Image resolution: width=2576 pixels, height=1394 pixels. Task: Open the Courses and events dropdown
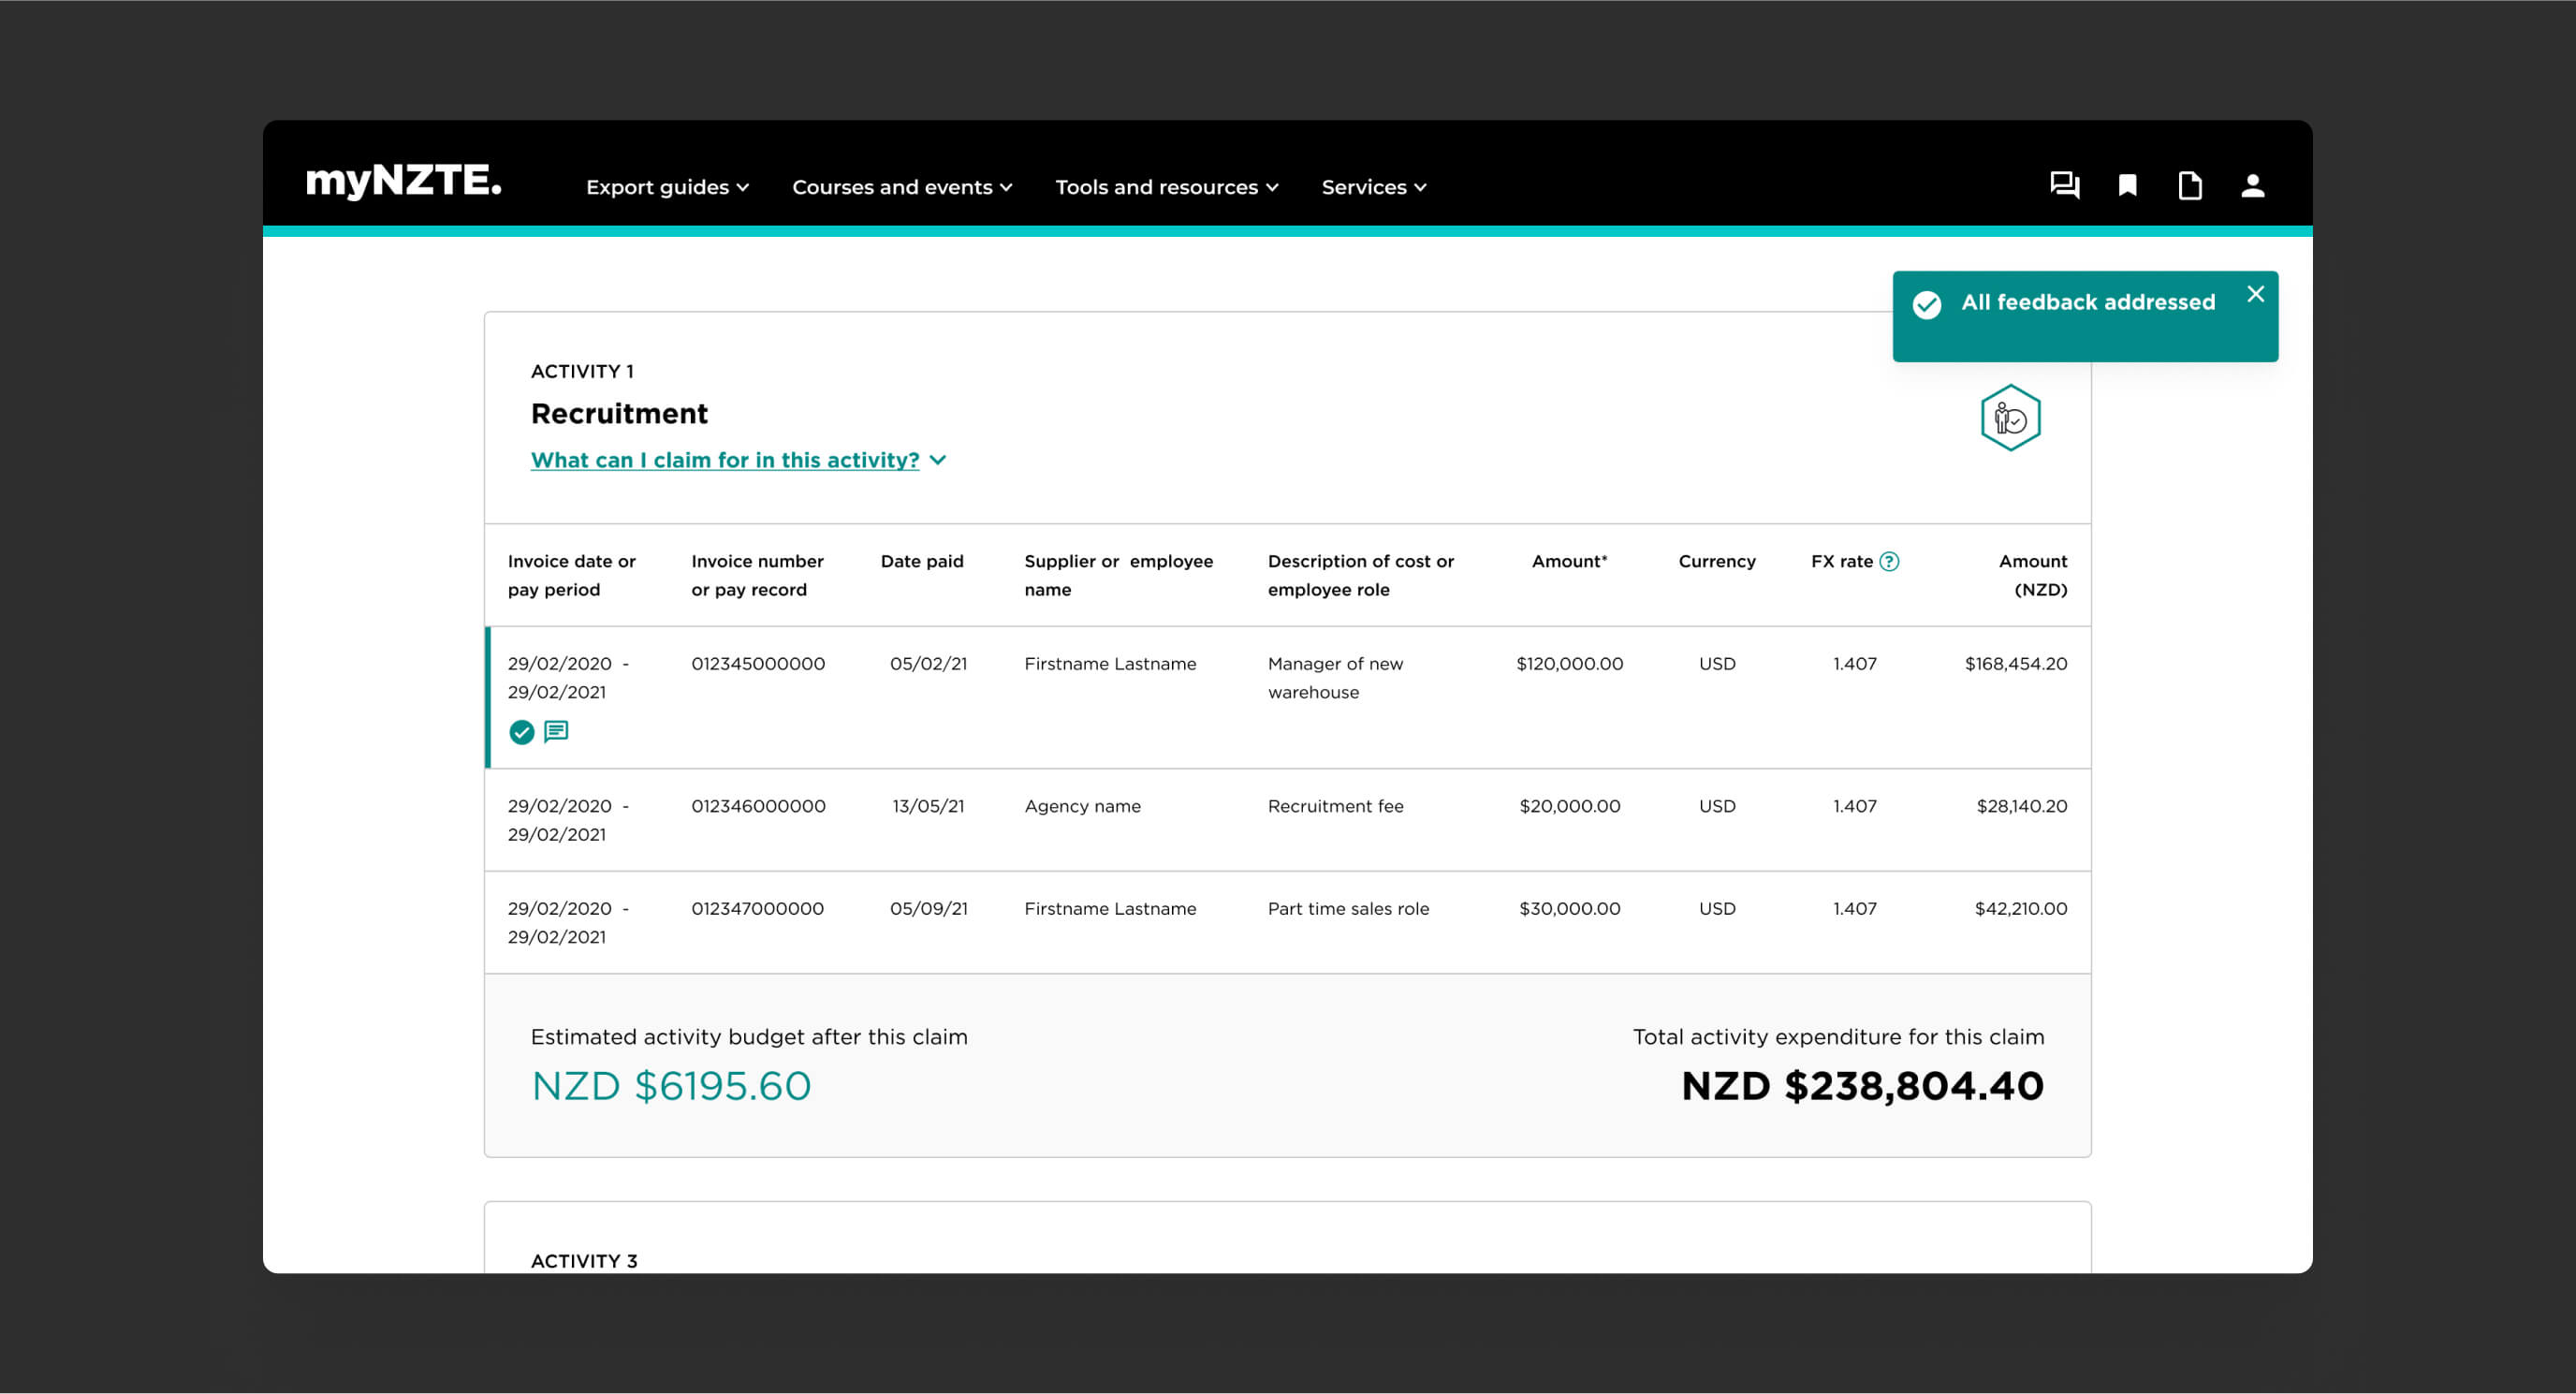[x=901, y=187]
